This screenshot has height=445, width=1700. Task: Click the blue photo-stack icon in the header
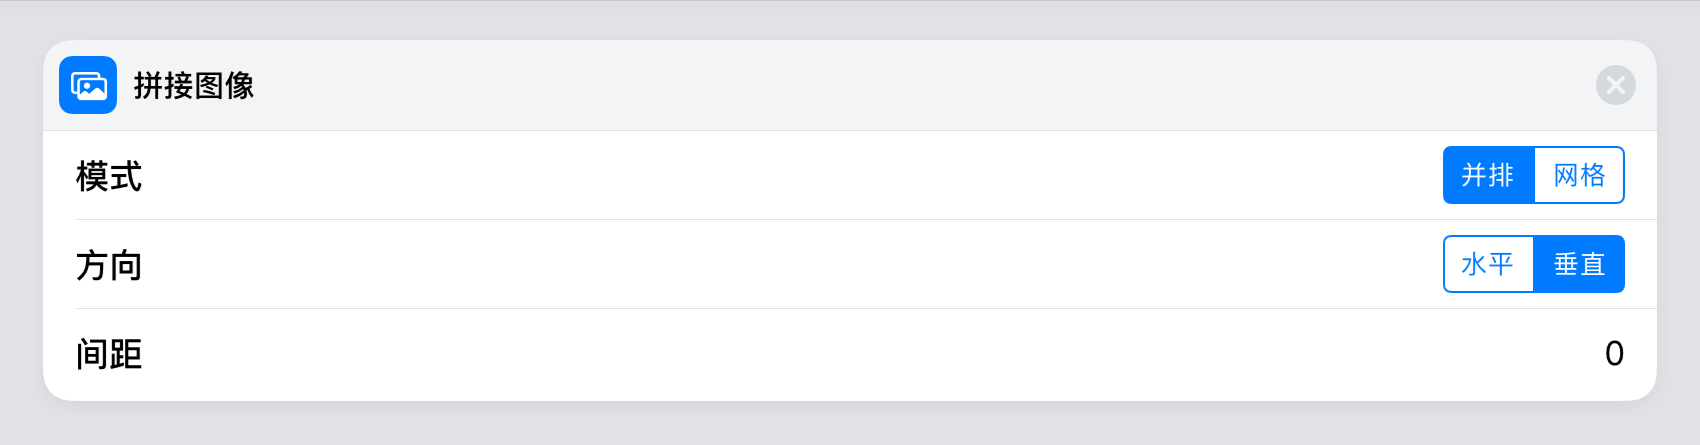click(88, 85)
